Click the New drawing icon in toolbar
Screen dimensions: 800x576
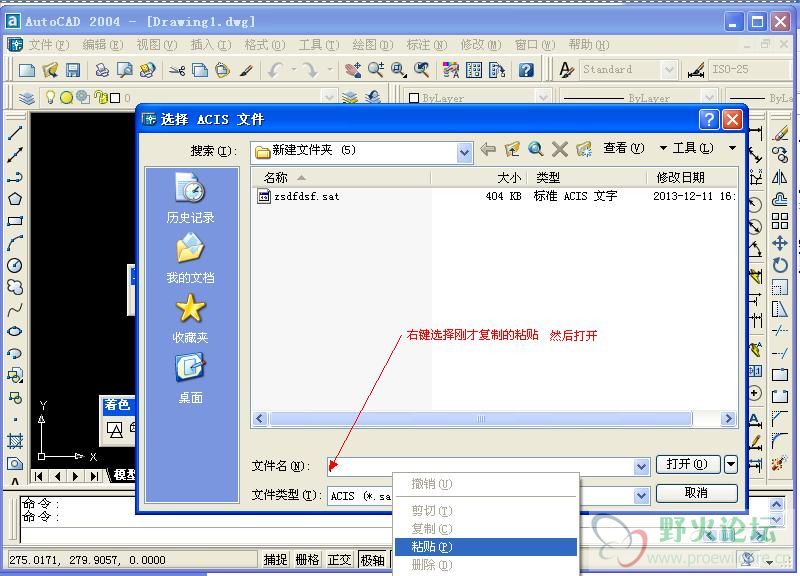point(27,70)
